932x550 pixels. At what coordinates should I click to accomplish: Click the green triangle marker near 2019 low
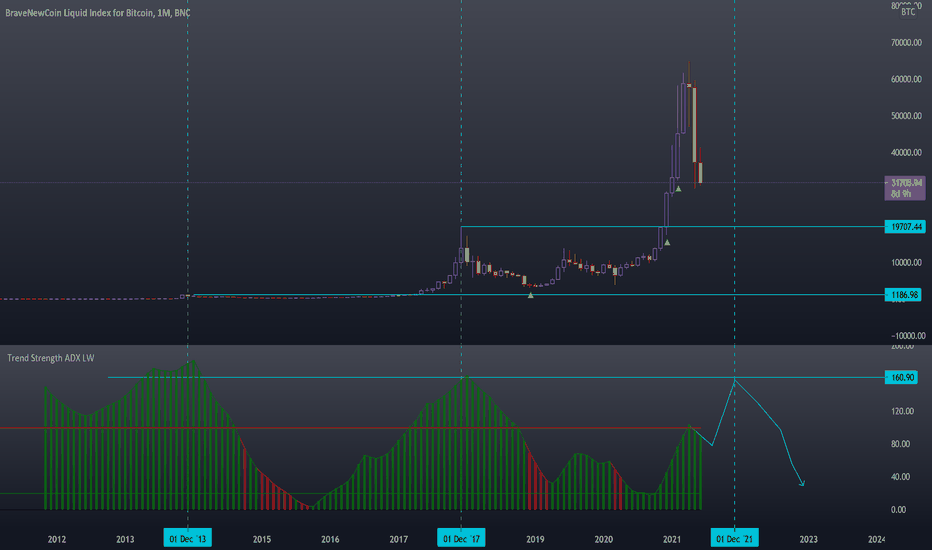531,295
